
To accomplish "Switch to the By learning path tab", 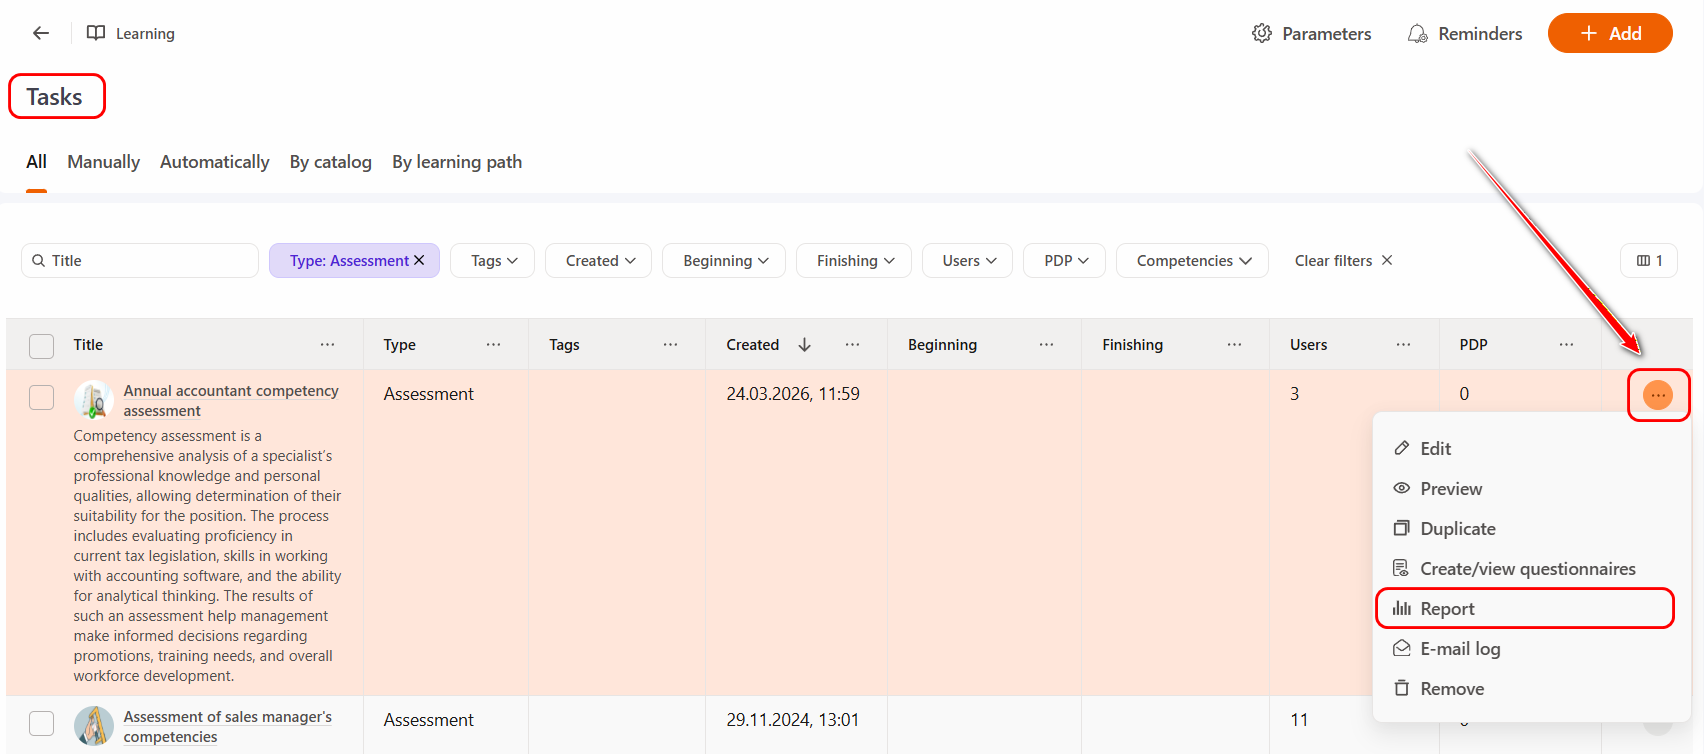I will pyautogui.click(x=456, y=162).
